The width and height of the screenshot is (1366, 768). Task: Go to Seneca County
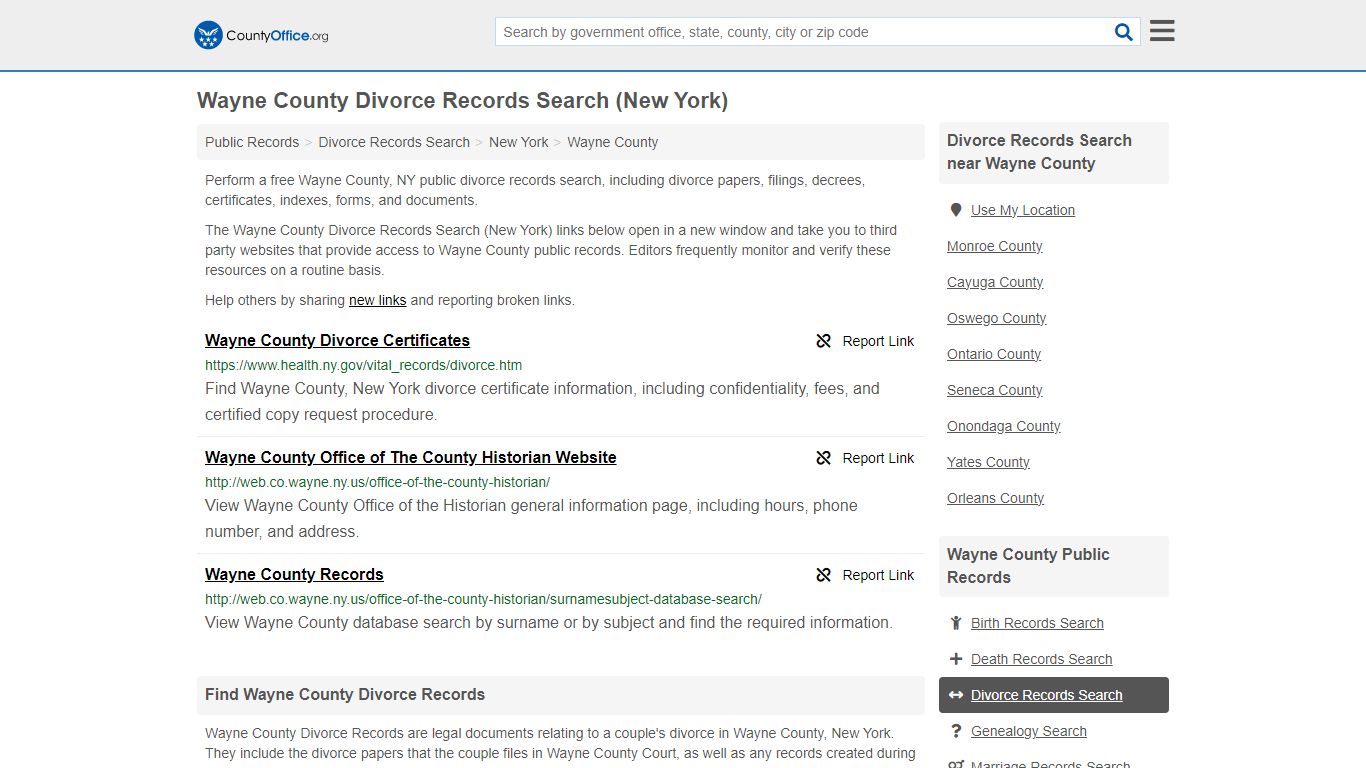point(994,390)
